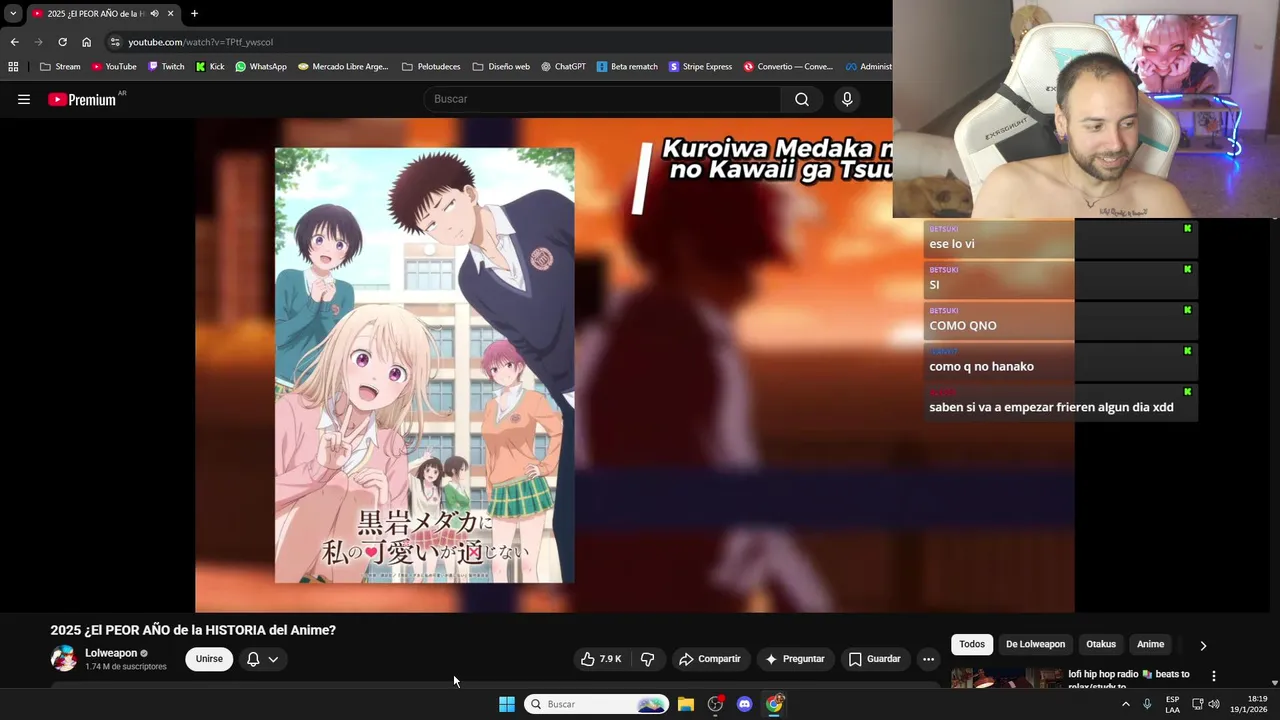Open the Convertio bookmark

point(788,67)
